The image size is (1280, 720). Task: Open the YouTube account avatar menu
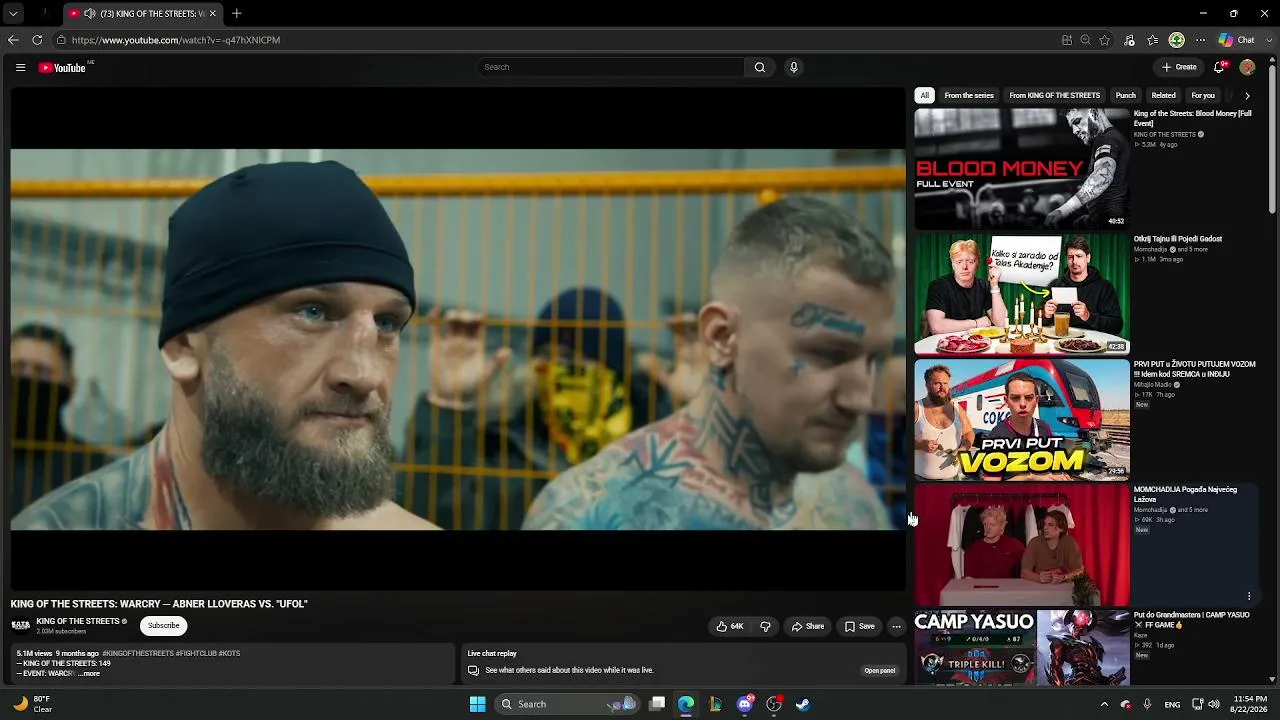(1247, 67)
